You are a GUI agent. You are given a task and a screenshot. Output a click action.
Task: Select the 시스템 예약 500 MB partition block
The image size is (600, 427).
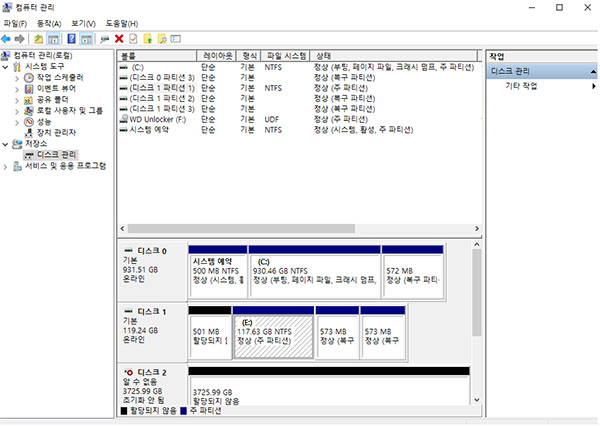(217, 272)
